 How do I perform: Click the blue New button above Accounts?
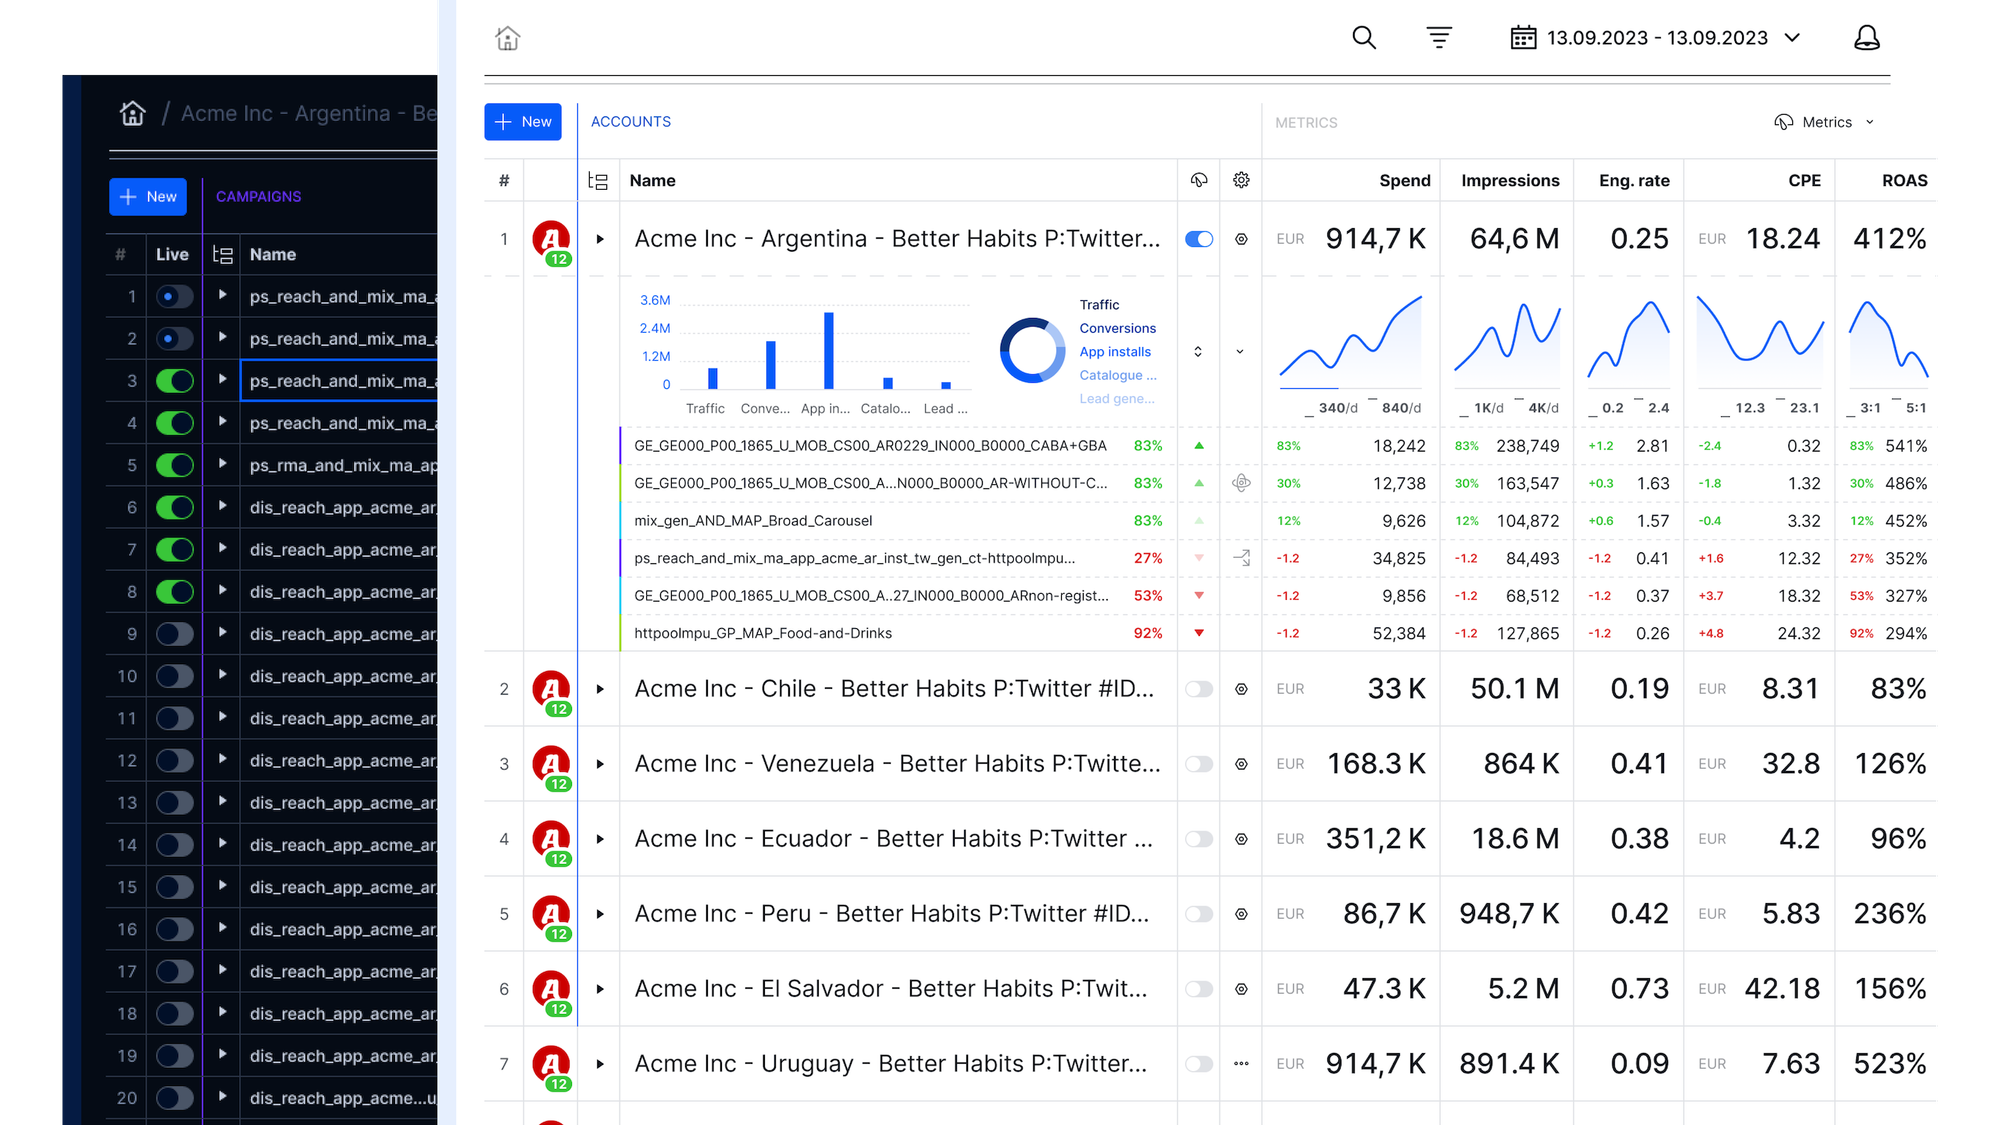pyautogui.click(x=523, y=122)
